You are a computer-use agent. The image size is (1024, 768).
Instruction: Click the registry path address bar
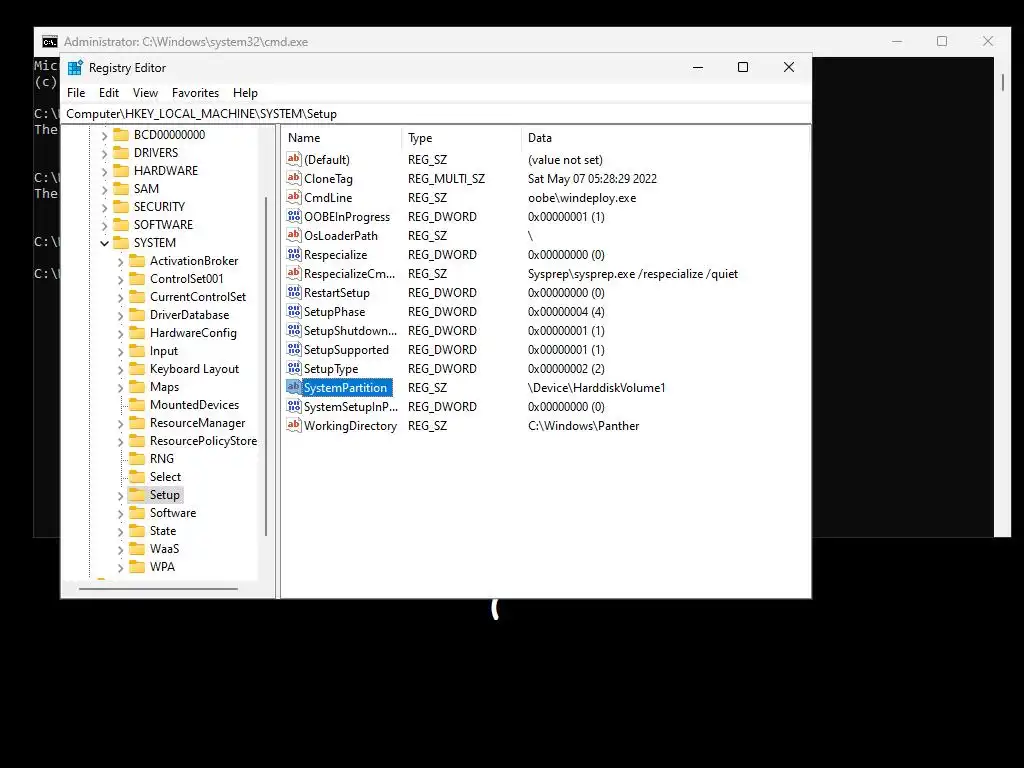(436, 114)
